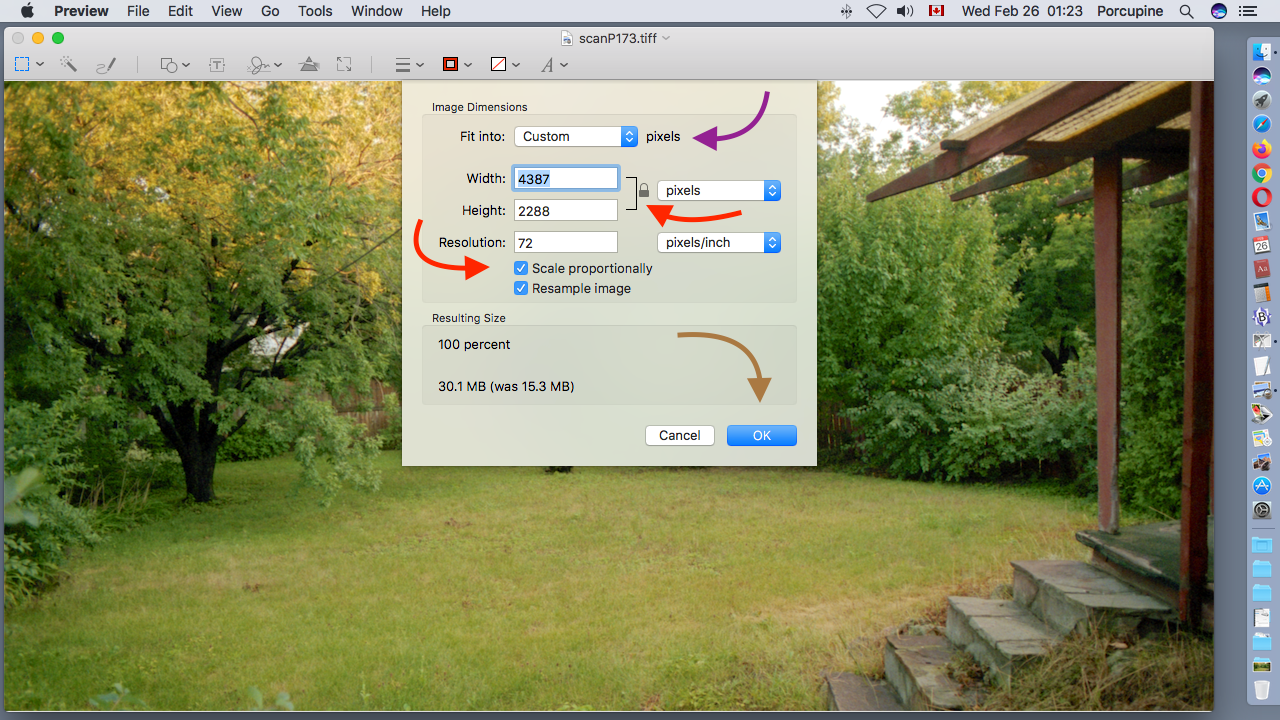
Task: Launch Siri from the Dock
Action: [x=1262, y=76]
